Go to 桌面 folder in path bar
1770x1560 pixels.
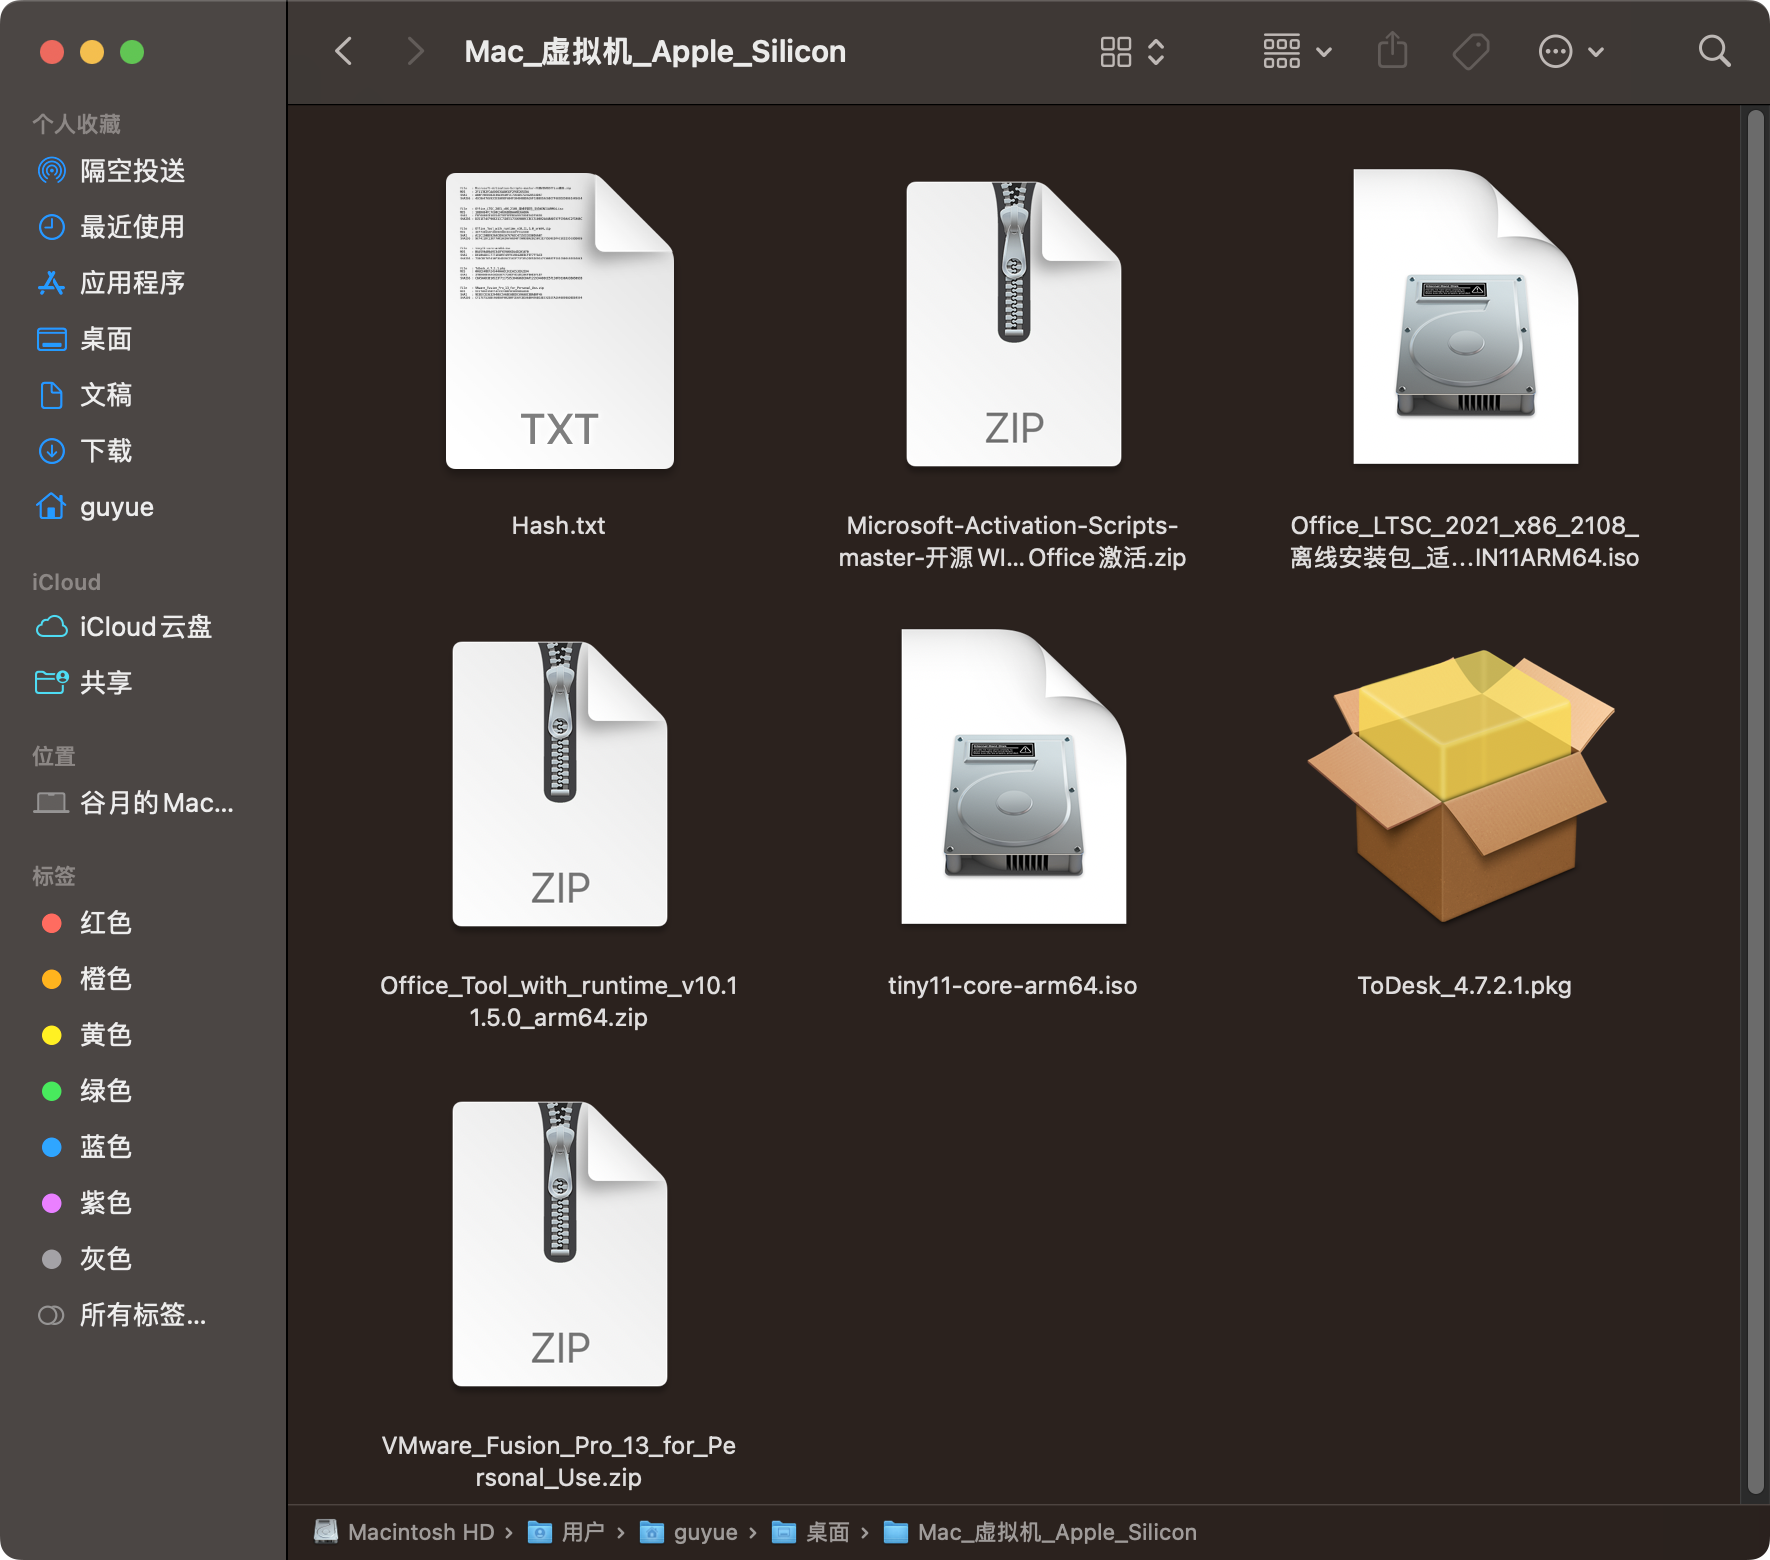point(811,1532)
